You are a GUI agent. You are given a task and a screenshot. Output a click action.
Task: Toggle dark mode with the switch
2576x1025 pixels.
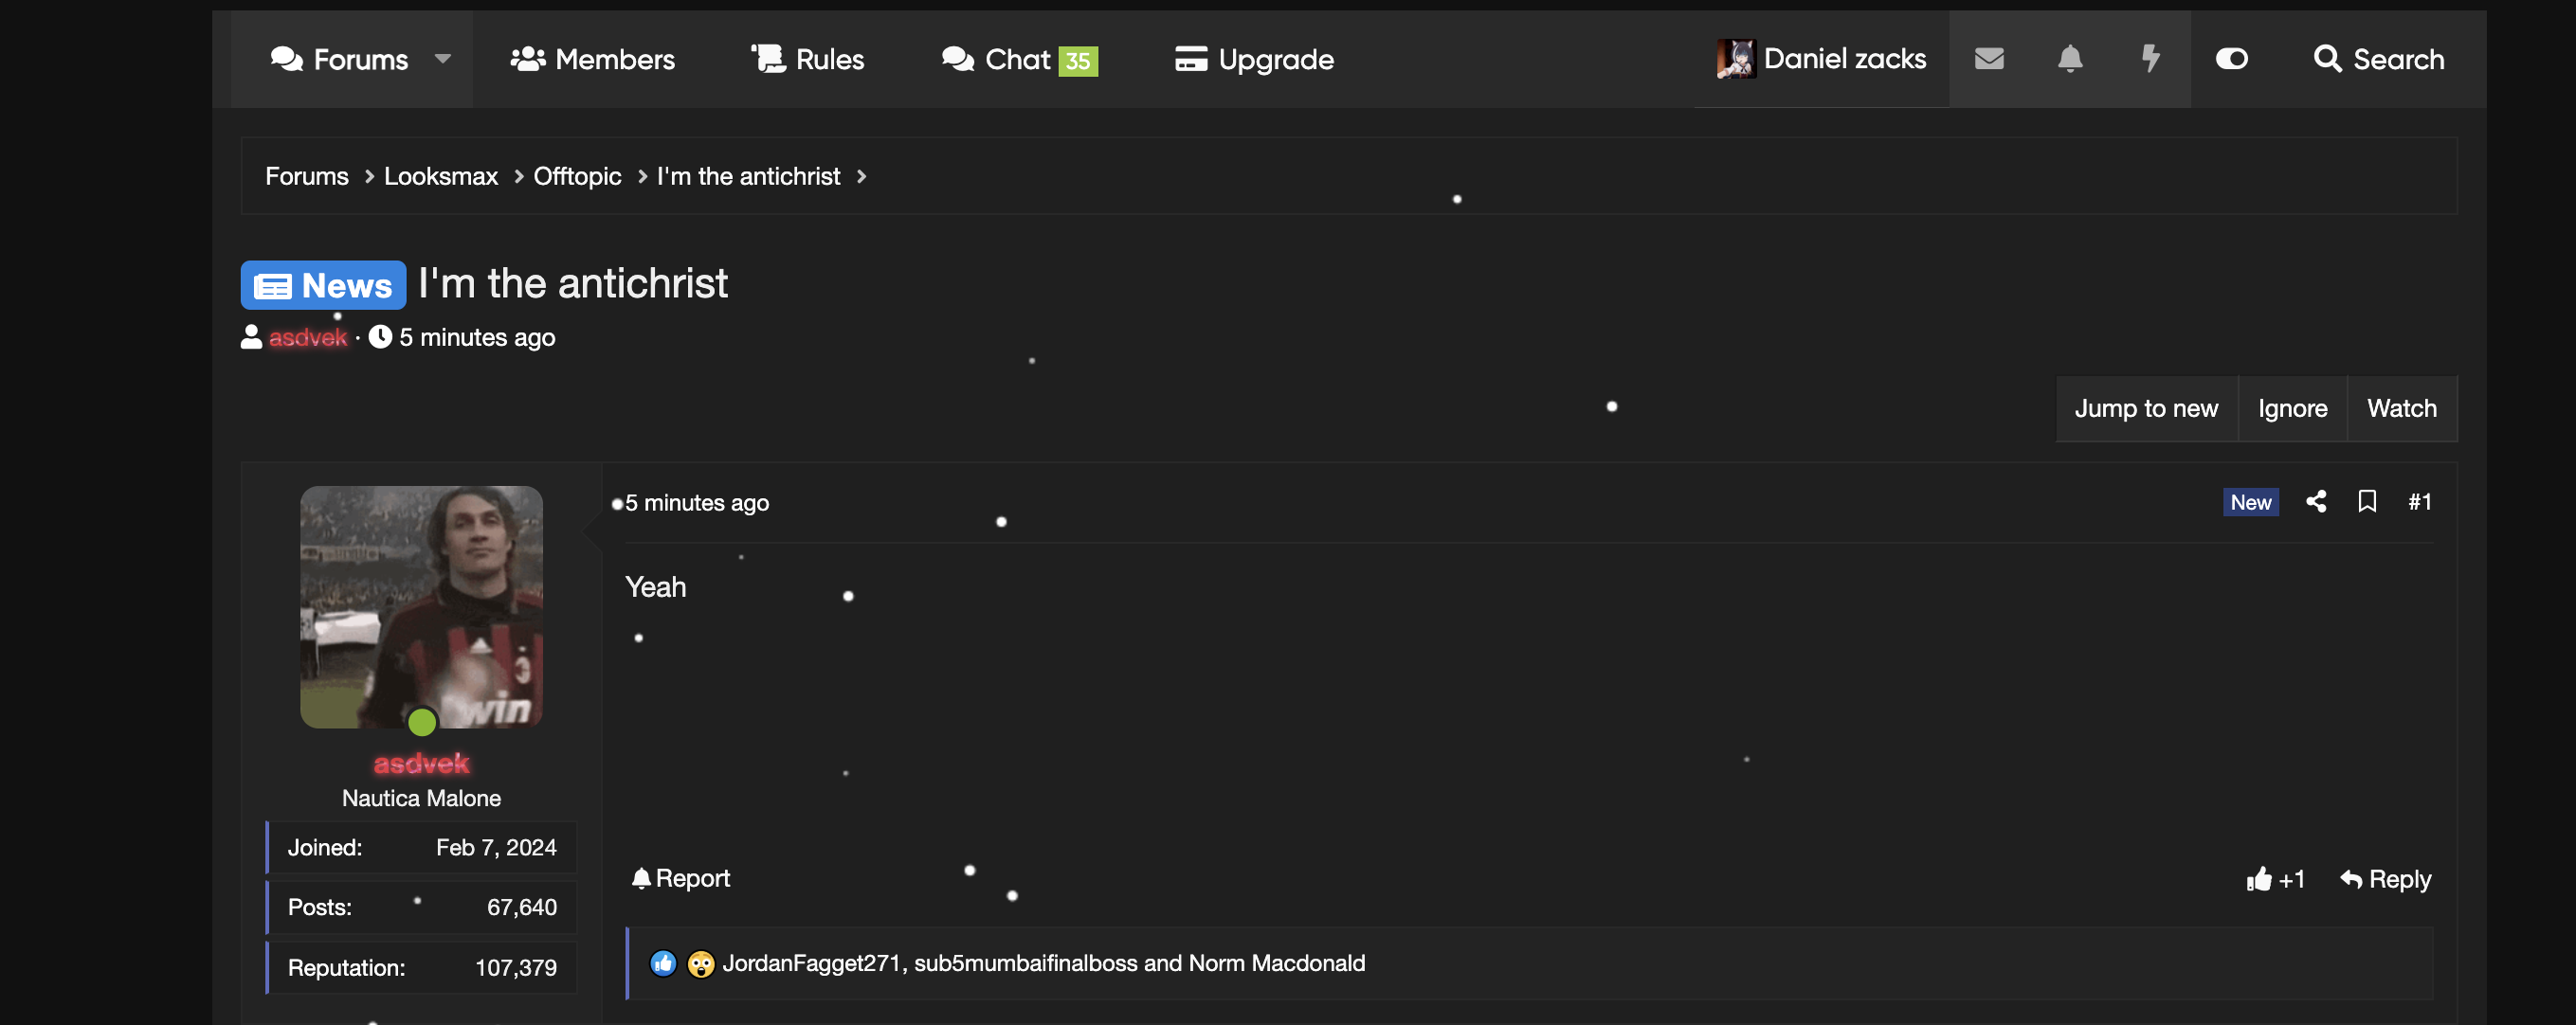click(x=2232, y=59)
